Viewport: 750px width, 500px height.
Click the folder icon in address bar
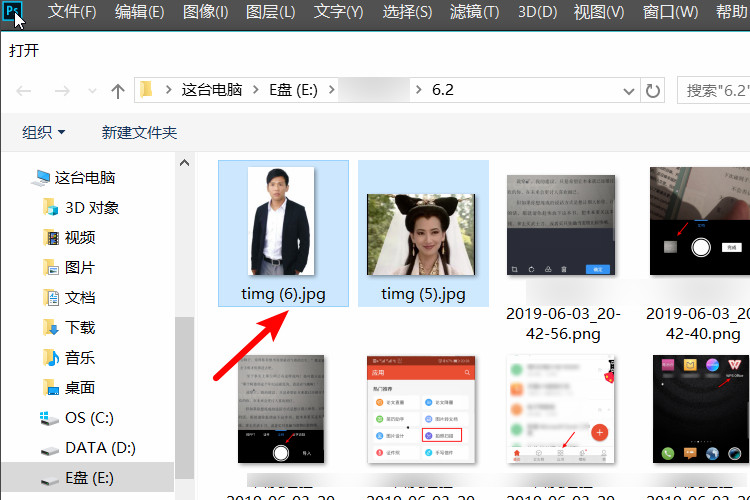146,89
